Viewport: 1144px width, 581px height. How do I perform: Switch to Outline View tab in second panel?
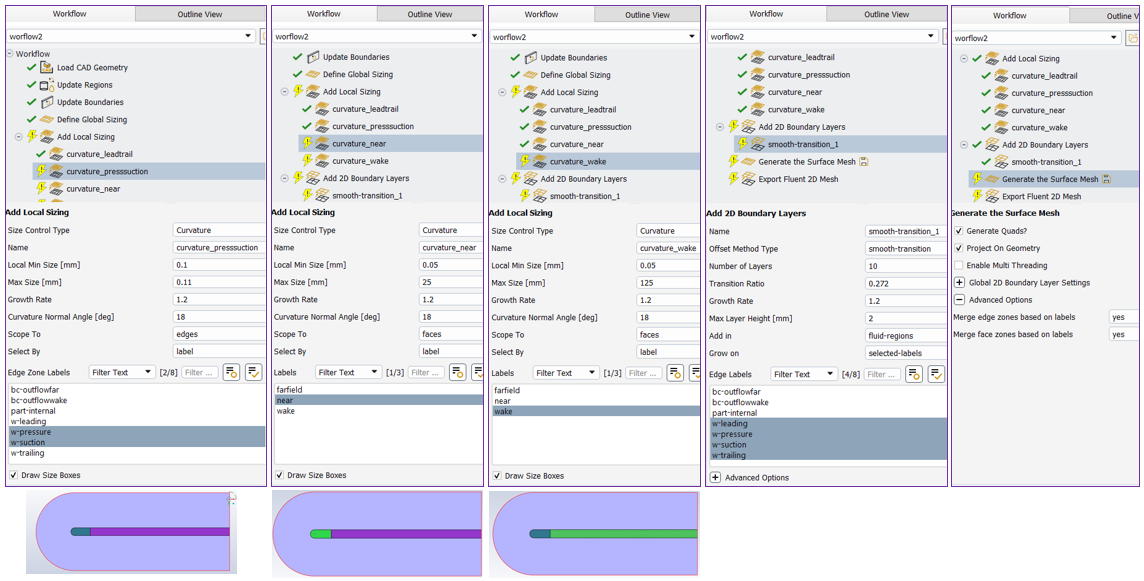tap(430, 15)
